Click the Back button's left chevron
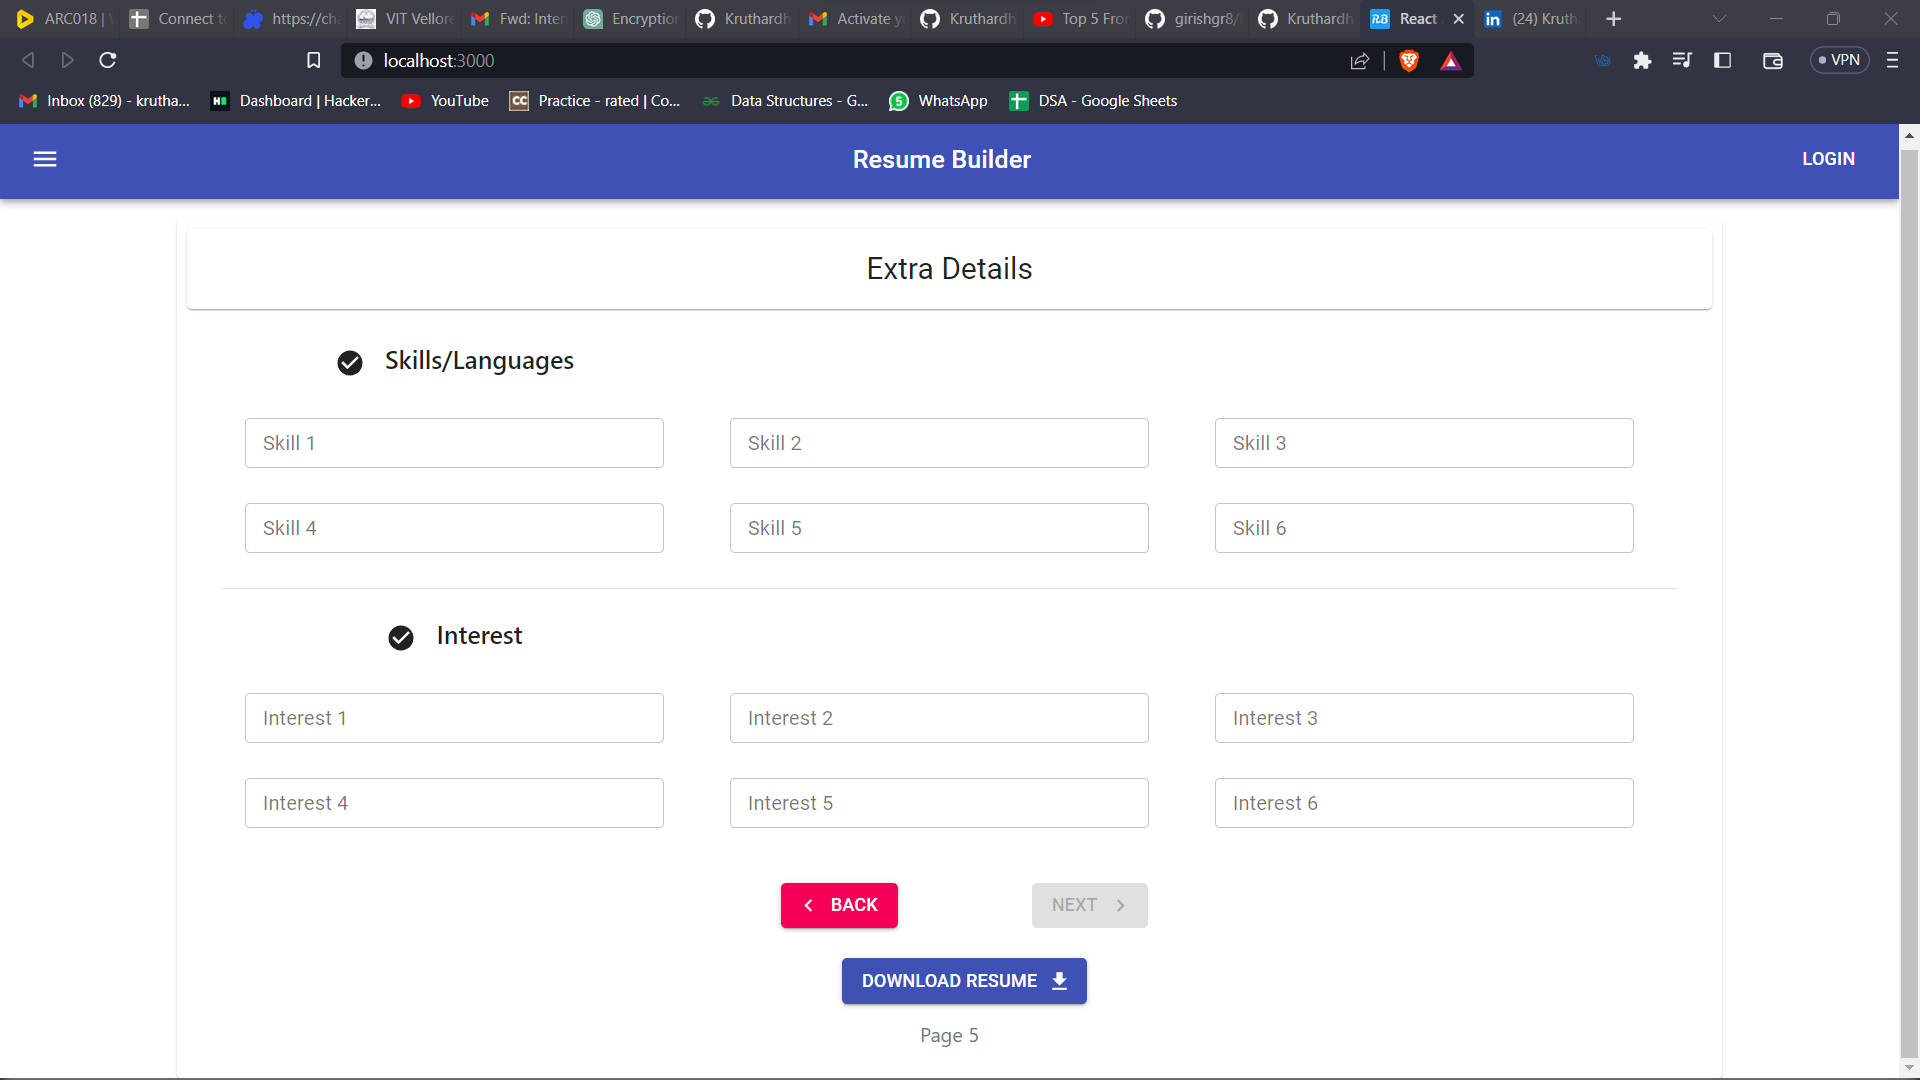 pos(808,905)
